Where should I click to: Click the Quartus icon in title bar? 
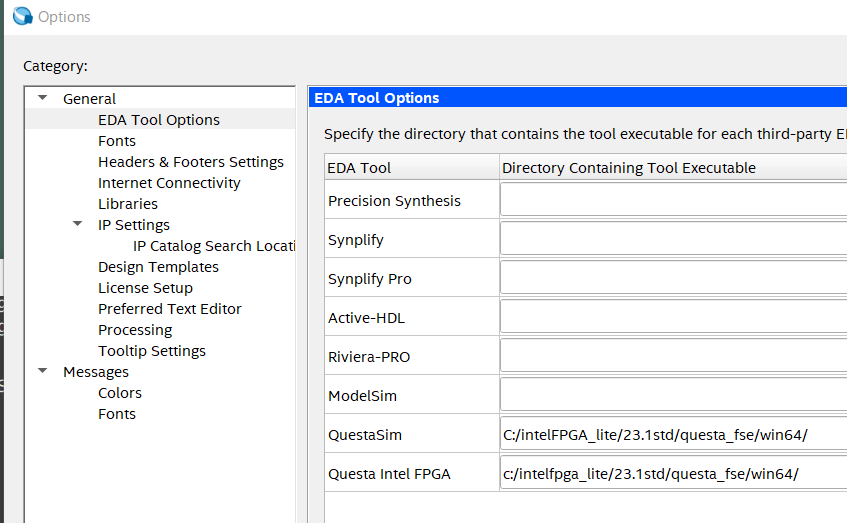click(x=22, y=17)
